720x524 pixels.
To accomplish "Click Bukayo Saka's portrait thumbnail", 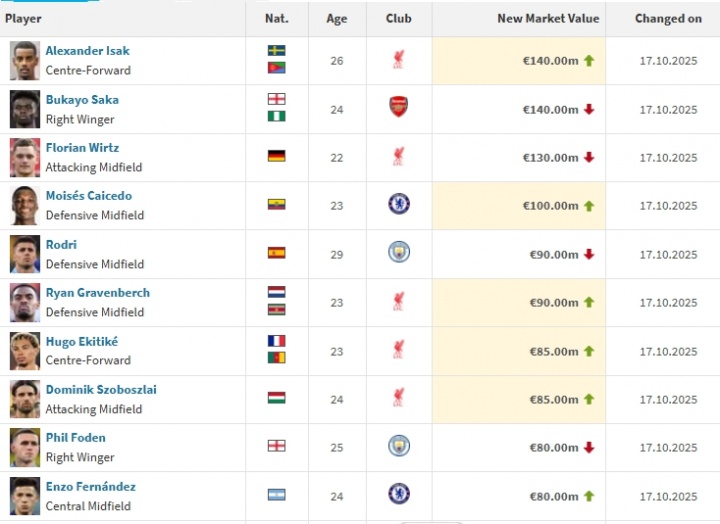I will [x=25, y=109].
